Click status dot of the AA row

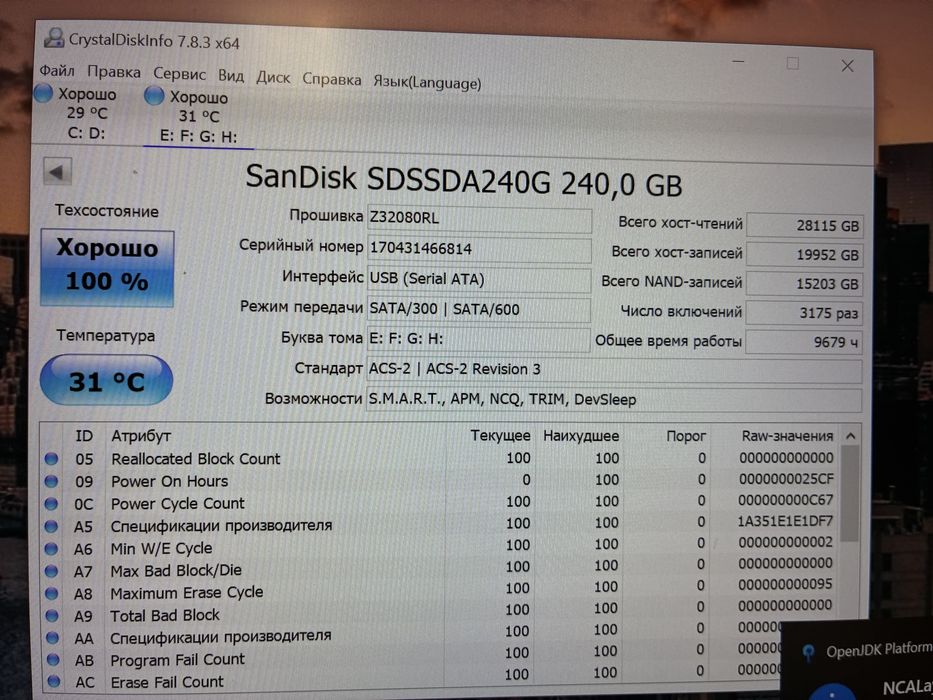point(52,638)
